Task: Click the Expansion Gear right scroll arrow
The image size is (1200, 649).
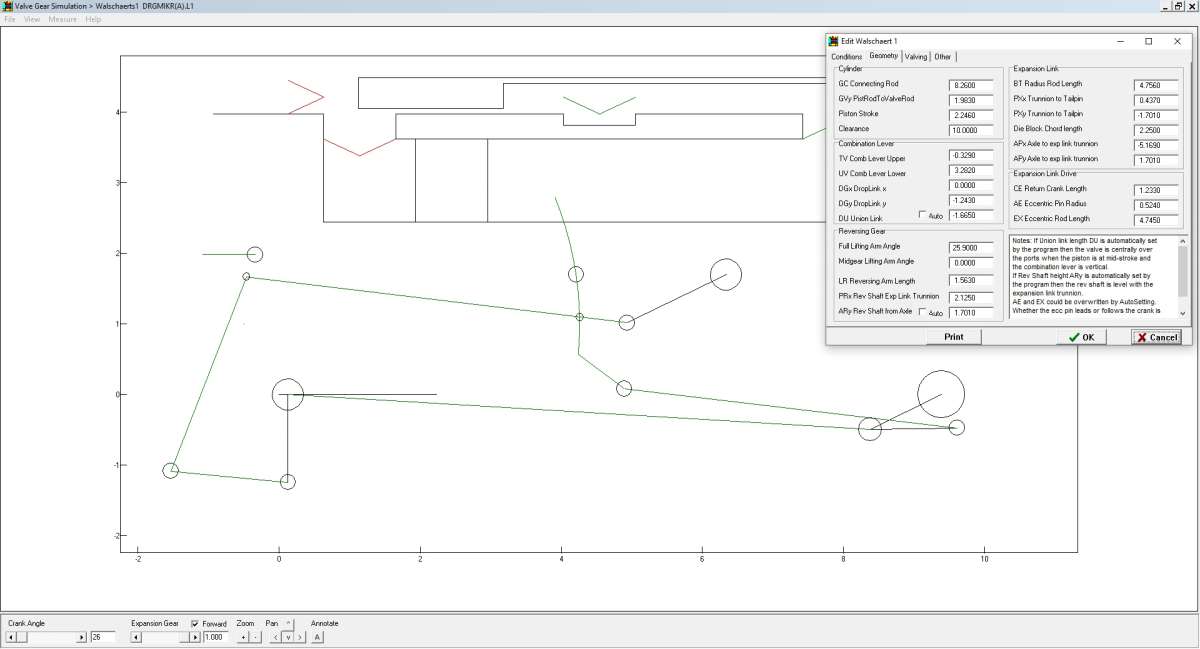Action: (x=195, y=637)
